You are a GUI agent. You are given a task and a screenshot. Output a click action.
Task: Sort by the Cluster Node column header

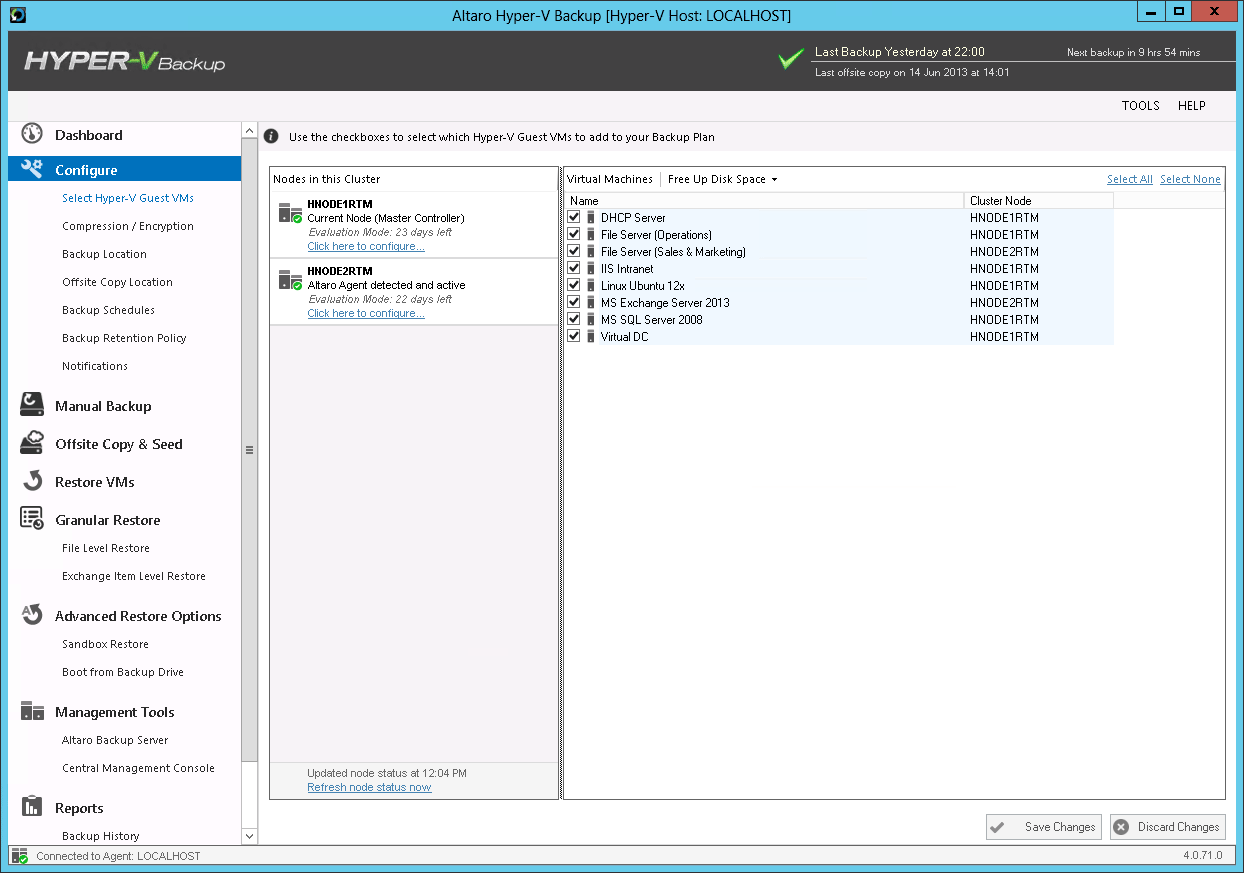pyautogui.click(x=1039, y=201)
